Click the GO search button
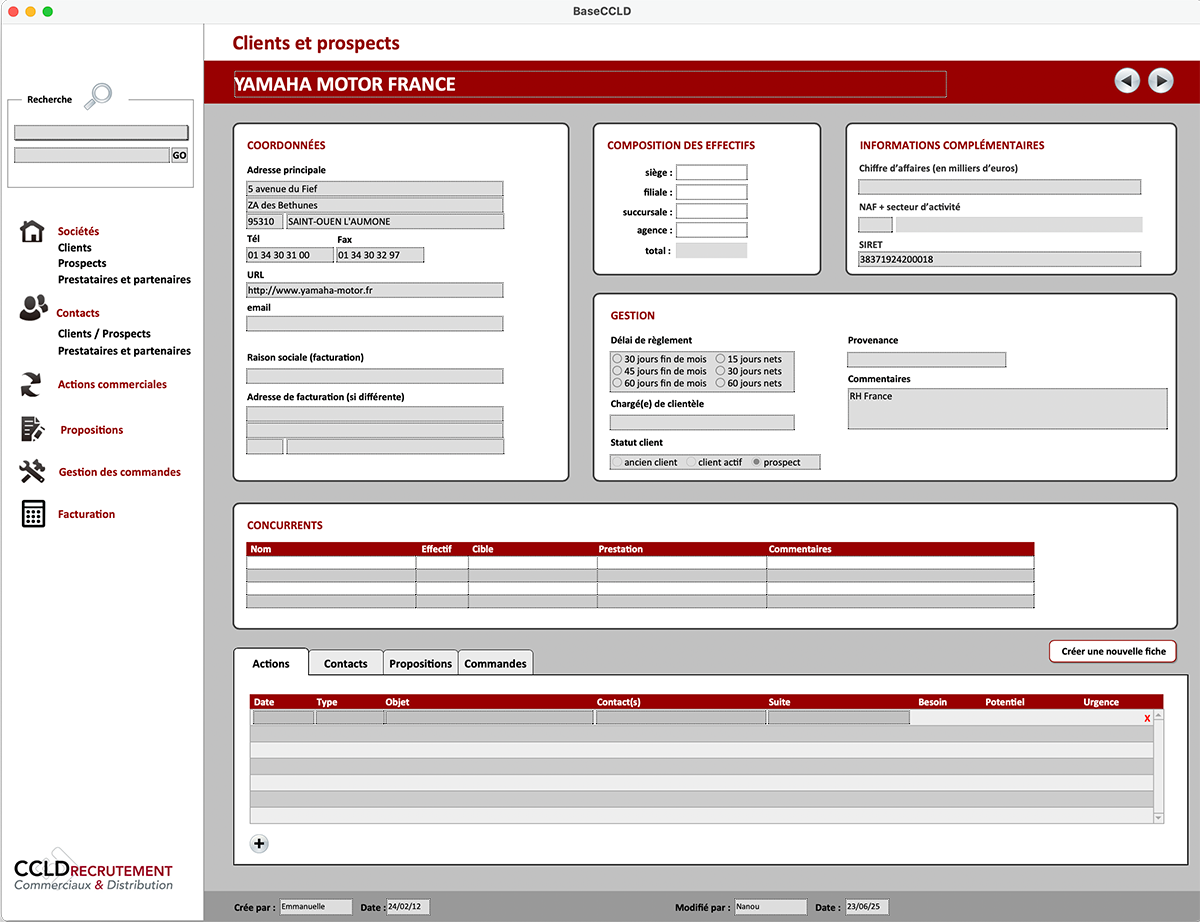The image size is (1200, 922). coord(179,155)
